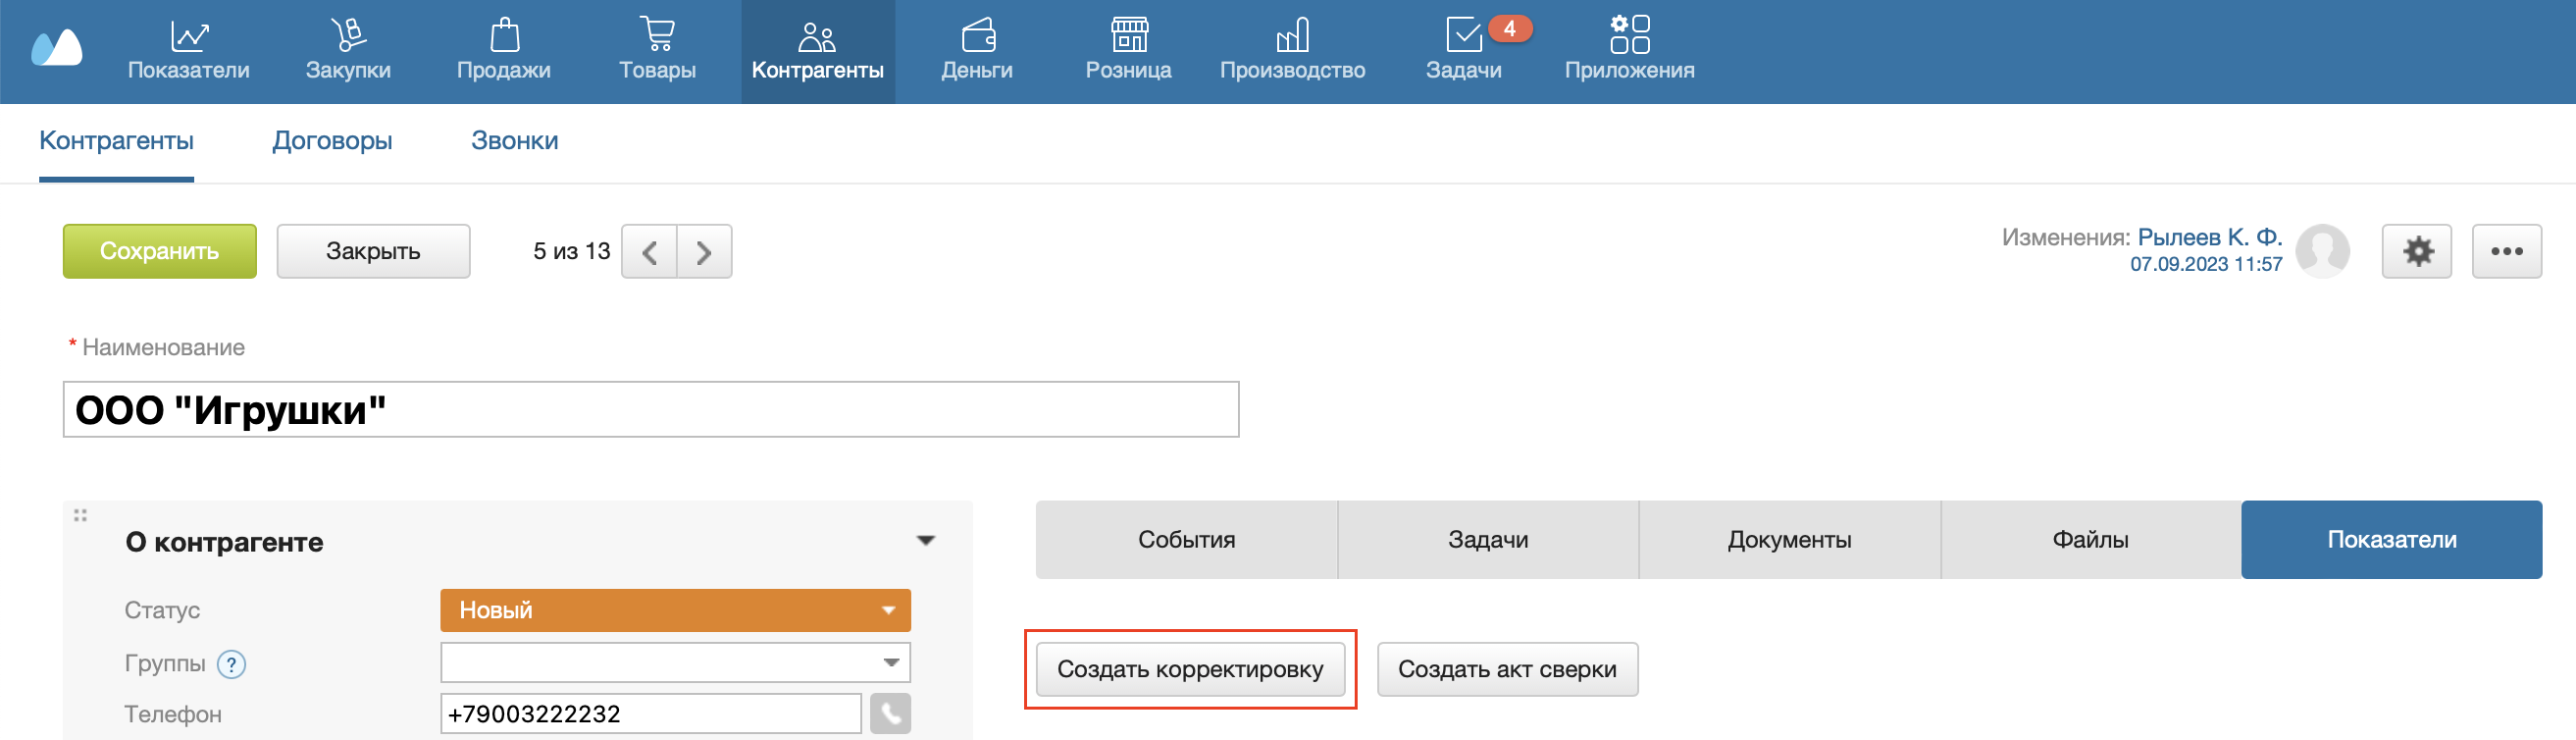Click the "5 из 13" counter text

pos(571,251)
